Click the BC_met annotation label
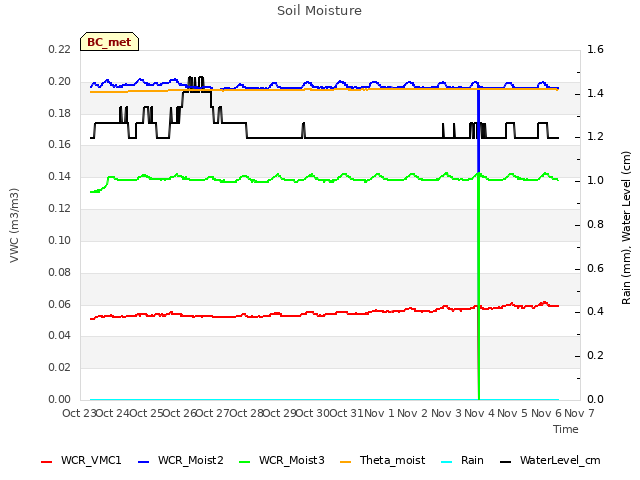The image size is (640, 480). click(x=109, y=42)
